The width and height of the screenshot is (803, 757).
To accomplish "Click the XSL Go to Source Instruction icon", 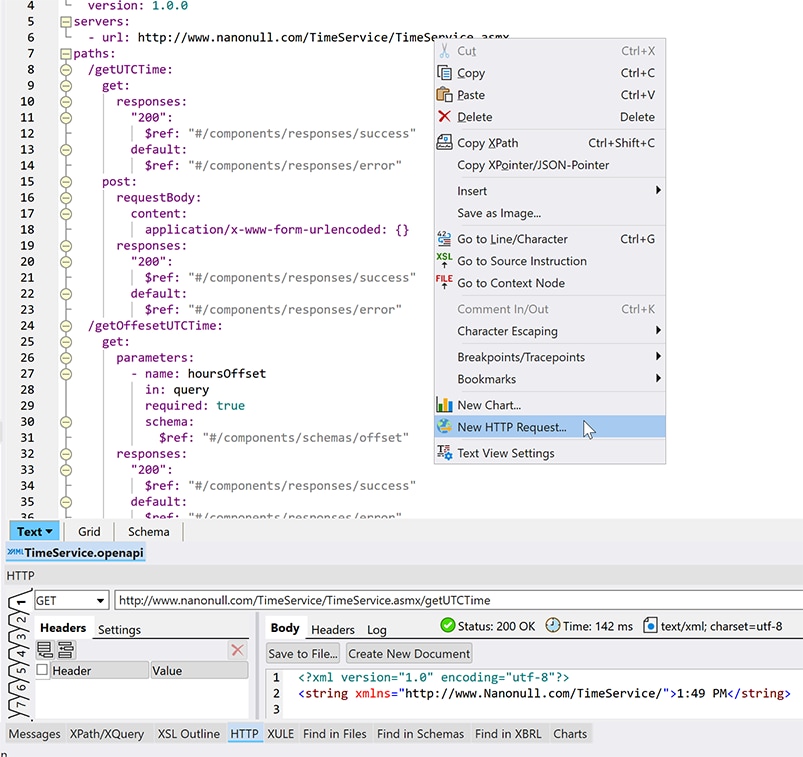I will point(444,260).
